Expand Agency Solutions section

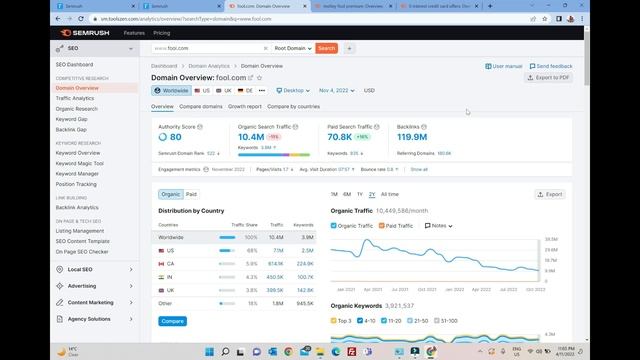(x=94, y=319)
